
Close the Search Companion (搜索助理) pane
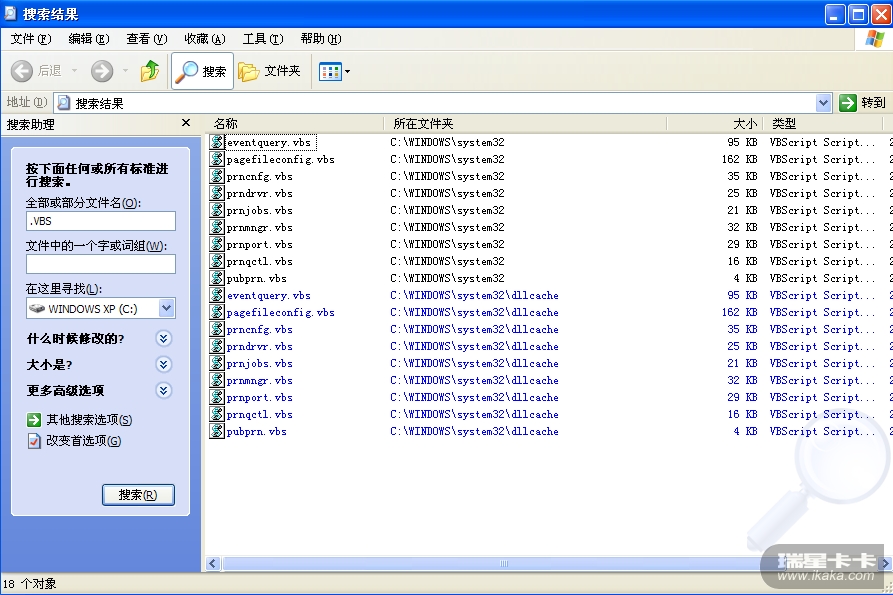pyautogui.click(x=186, y=123)
